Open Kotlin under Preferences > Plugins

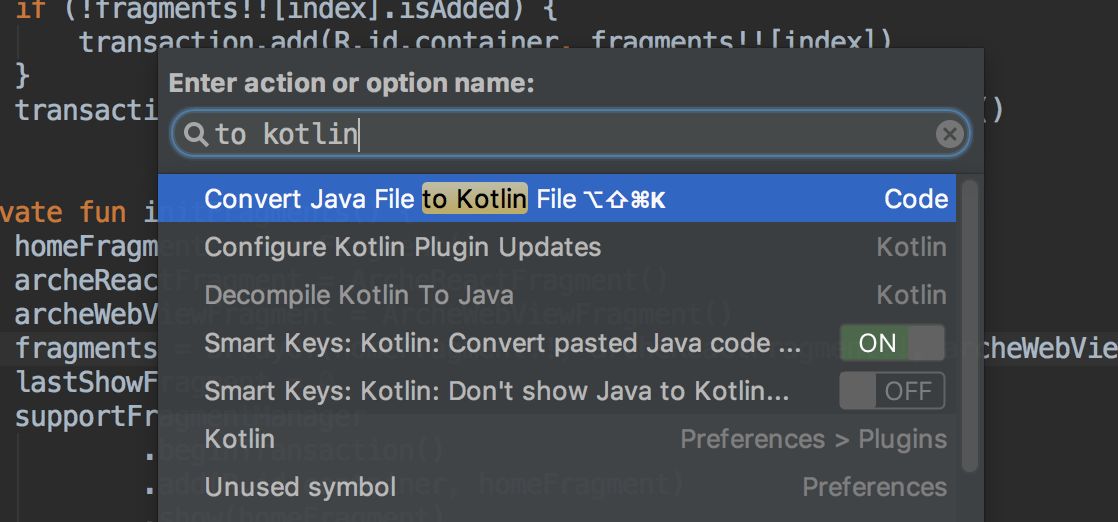557,439
